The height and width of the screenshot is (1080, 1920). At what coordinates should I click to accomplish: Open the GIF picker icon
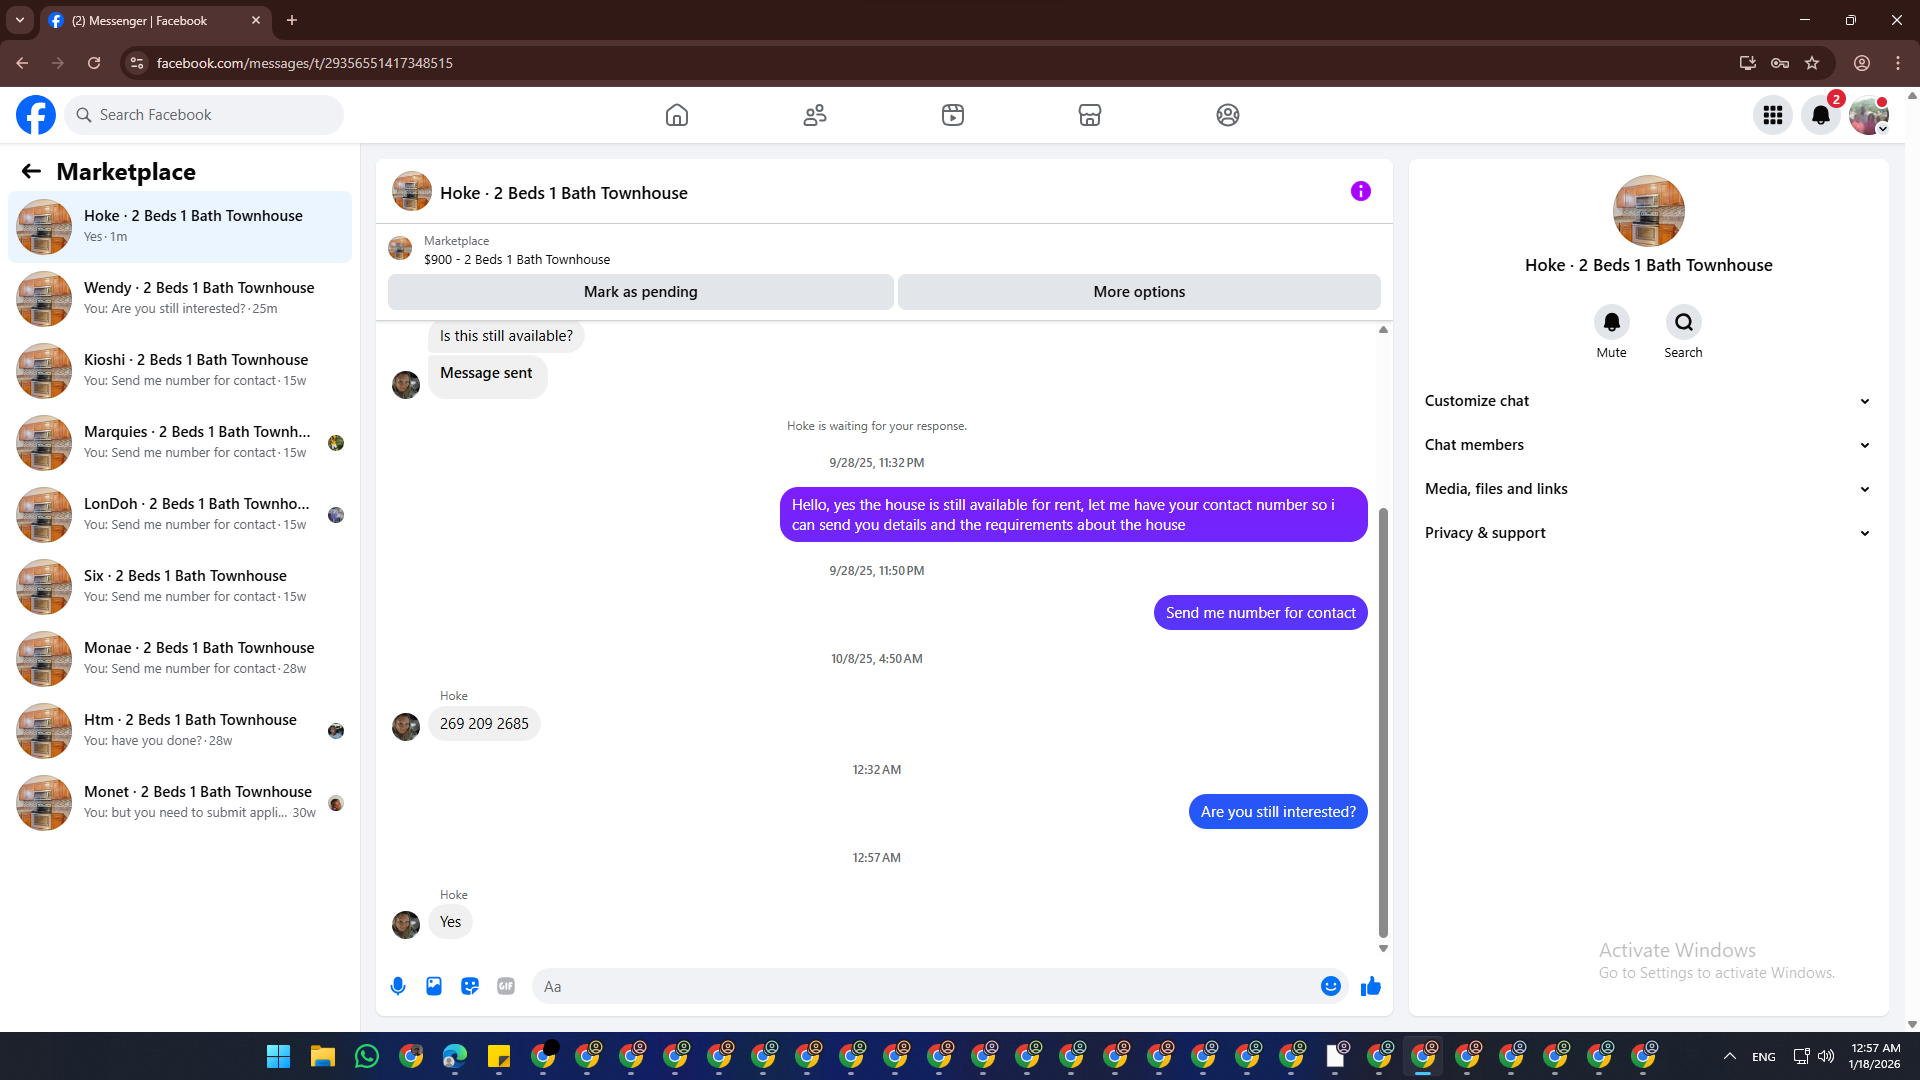tap(506, 986)
